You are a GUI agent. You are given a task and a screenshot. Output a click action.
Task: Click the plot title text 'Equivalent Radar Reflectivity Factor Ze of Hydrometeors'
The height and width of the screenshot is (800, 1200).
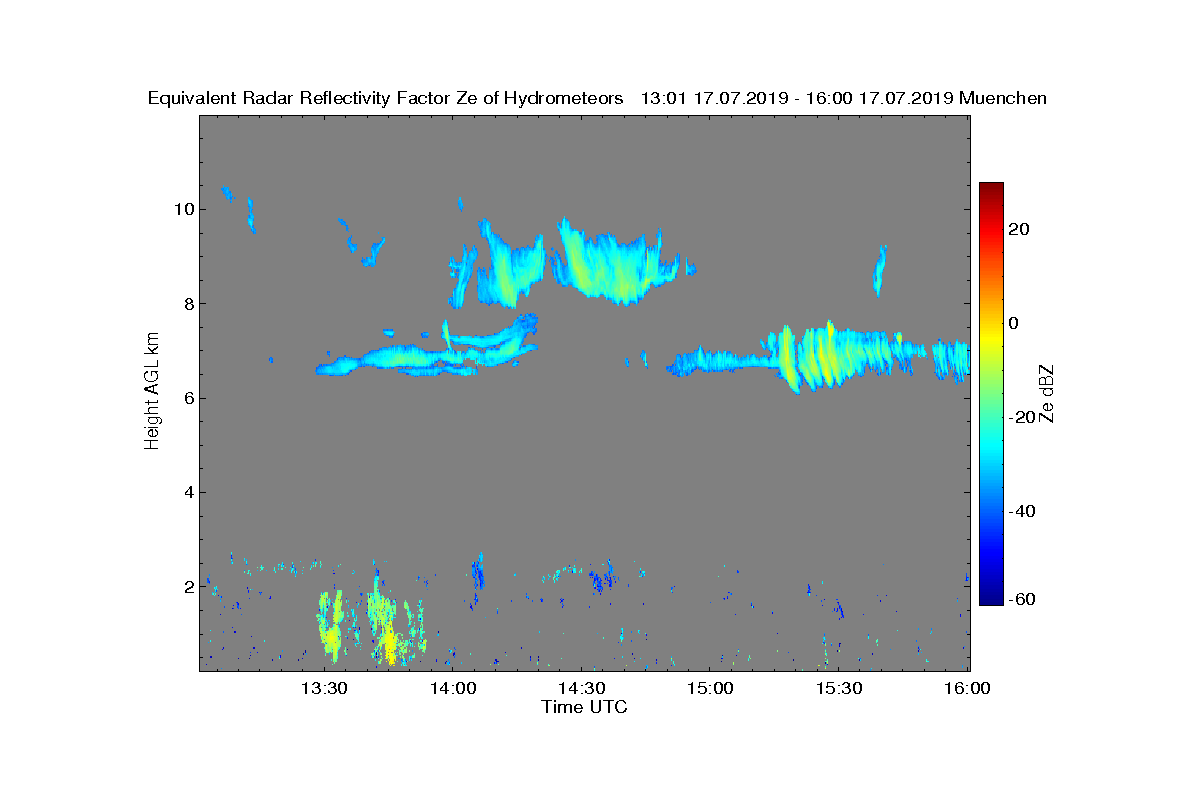(386, 98)
